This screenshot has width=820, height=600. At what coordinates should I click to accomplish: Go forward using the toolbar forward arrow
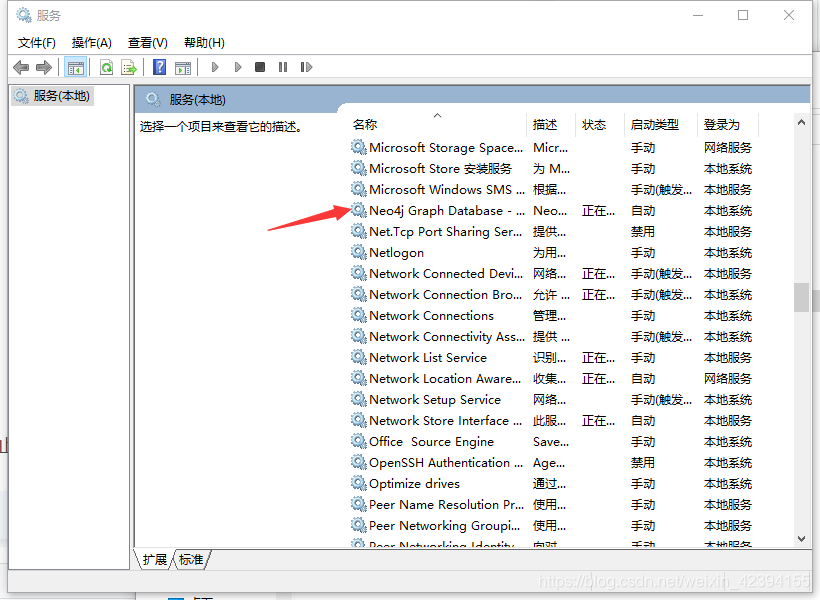pos(44,67)
